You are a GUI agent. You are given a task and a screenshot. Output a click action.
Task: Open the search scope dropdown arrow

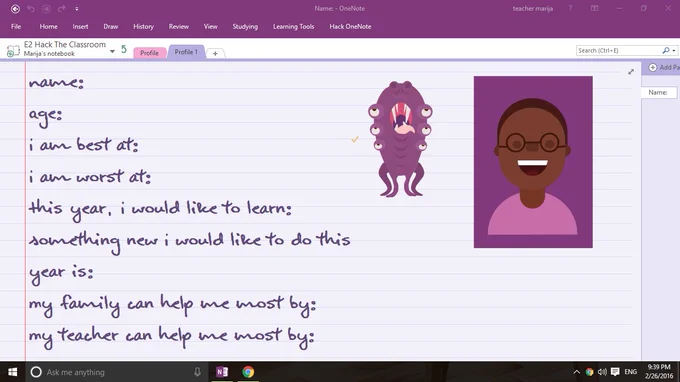point(673,51)
